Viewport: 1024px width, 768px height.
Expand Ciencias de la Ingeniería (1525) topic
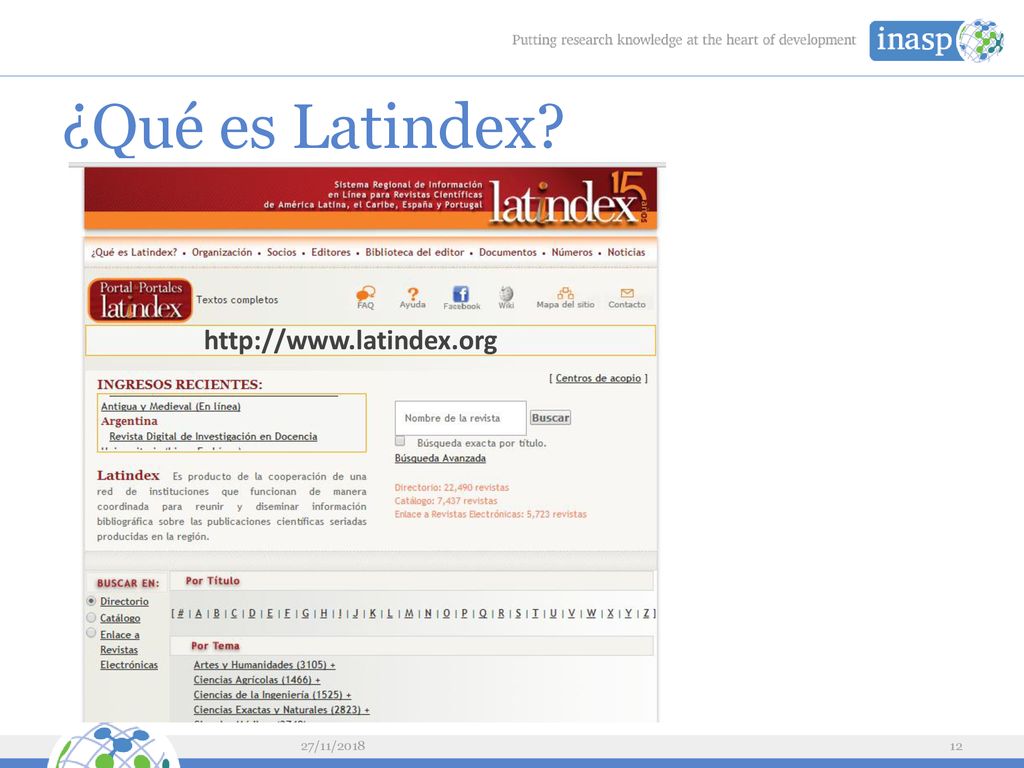pyautogui.click(x=272, y=695)
